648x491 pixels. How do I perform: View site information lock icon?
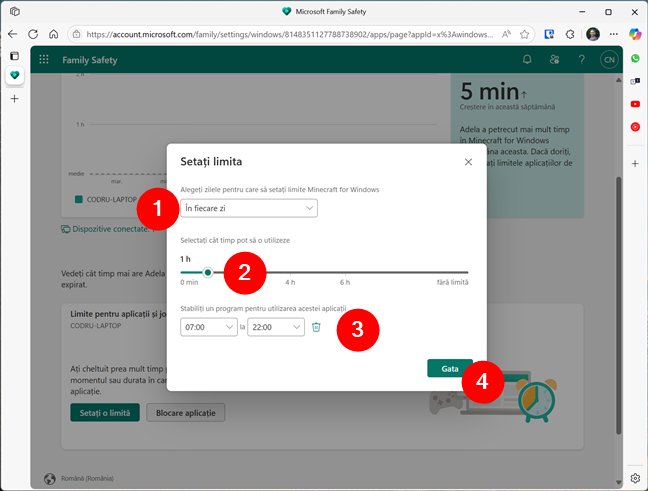click(76, 35)
